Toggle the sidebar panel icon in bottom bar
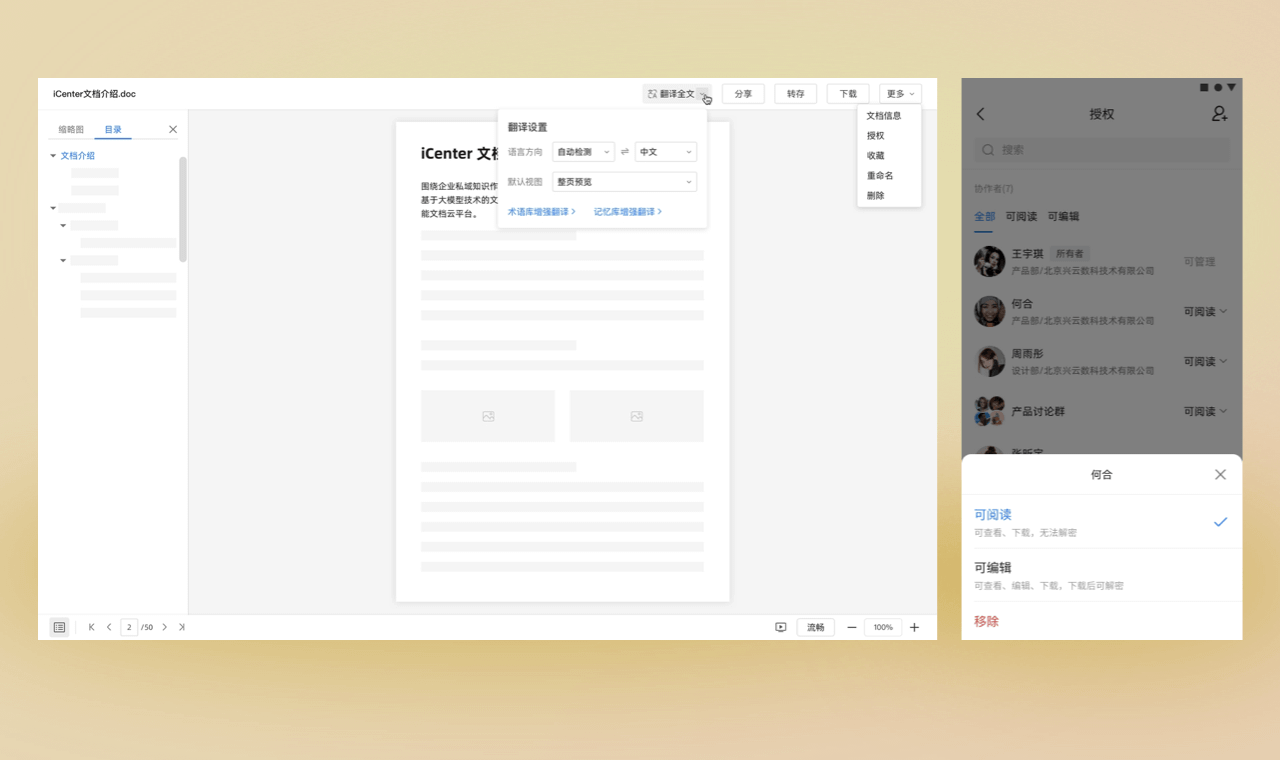The height and width of the screenshot is (760, 1280). (59, 627)
